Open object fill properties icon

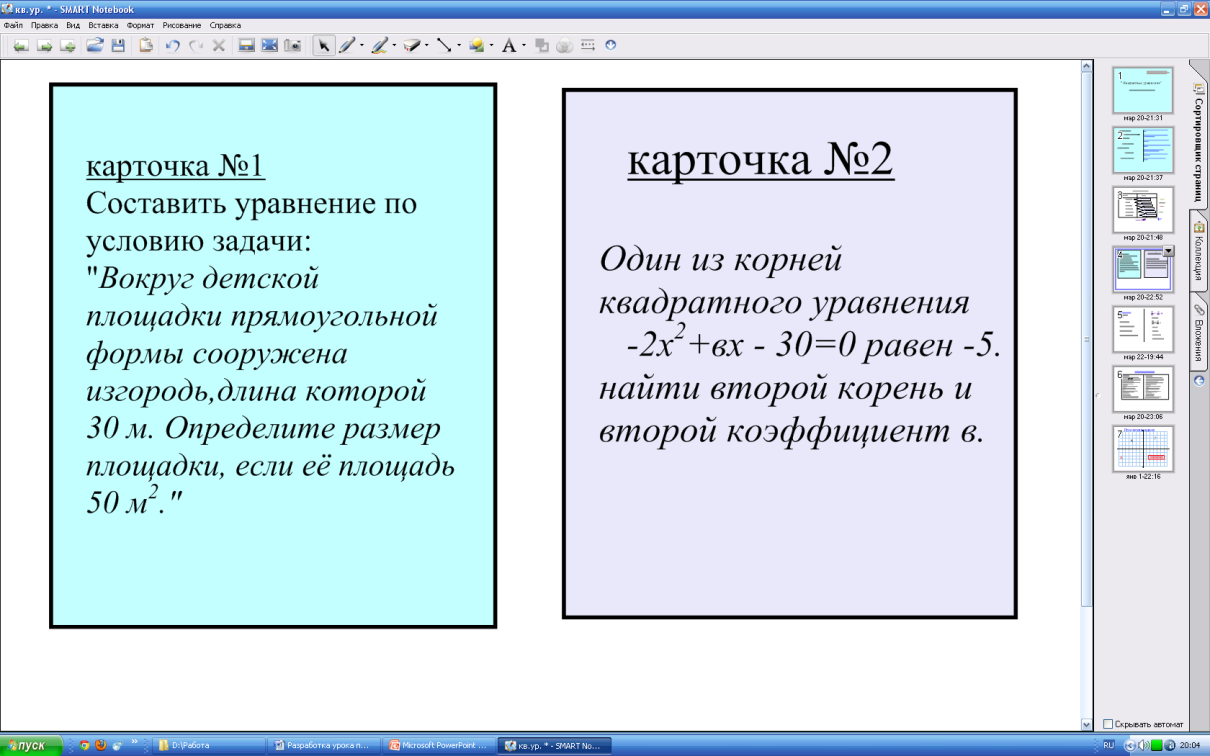541,45
